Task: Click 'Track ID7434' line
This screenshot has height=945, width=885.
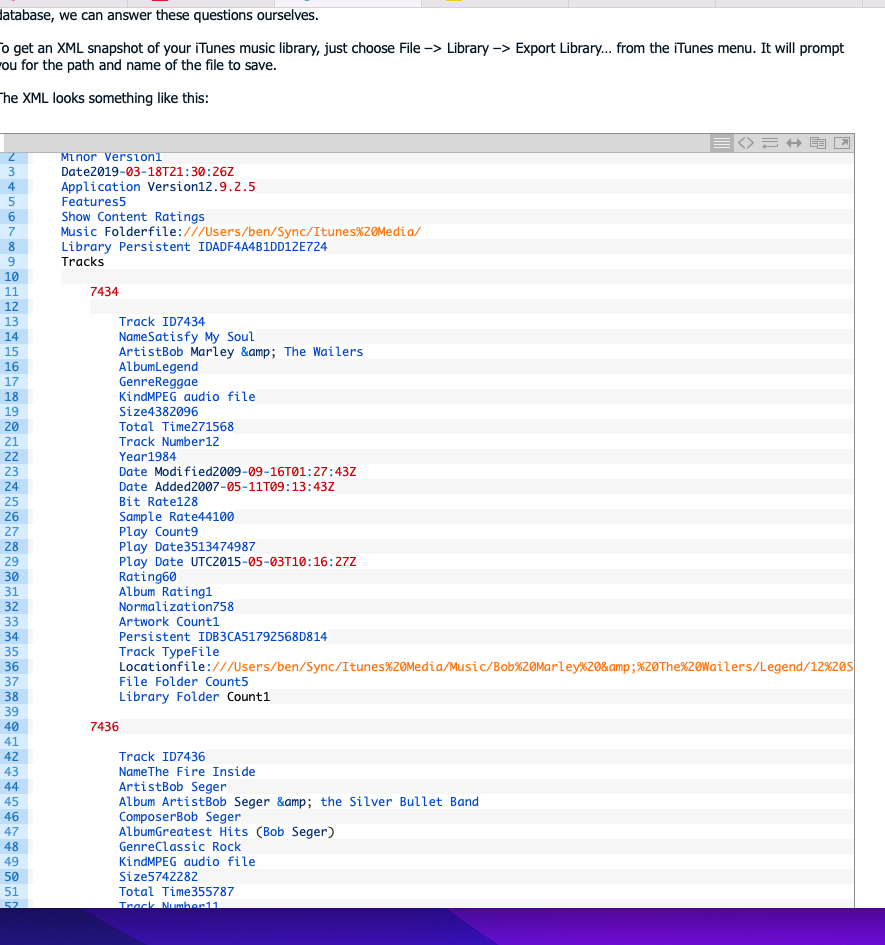Action: 162,322
